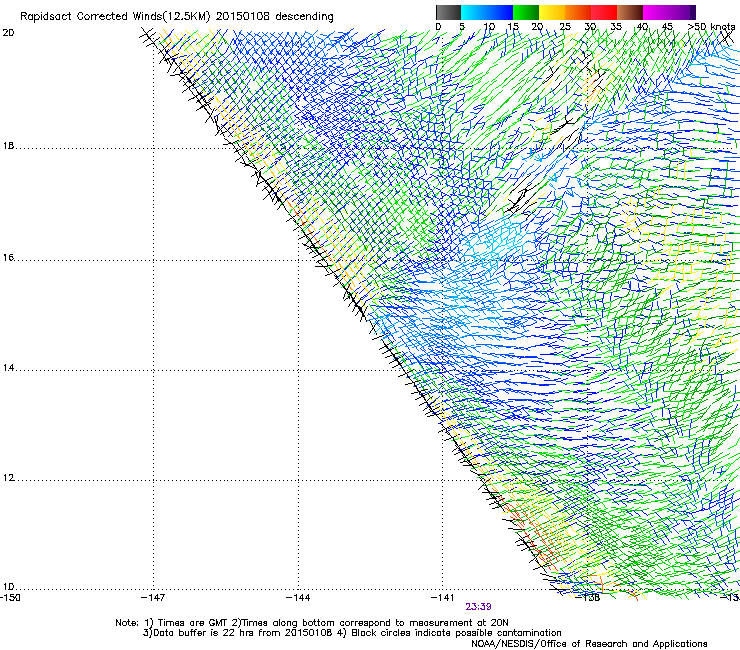Click the '>50 knots' legend label
The width and height of the screenshot is (740, 650).
pyautogui.click(x=711, y=26)
